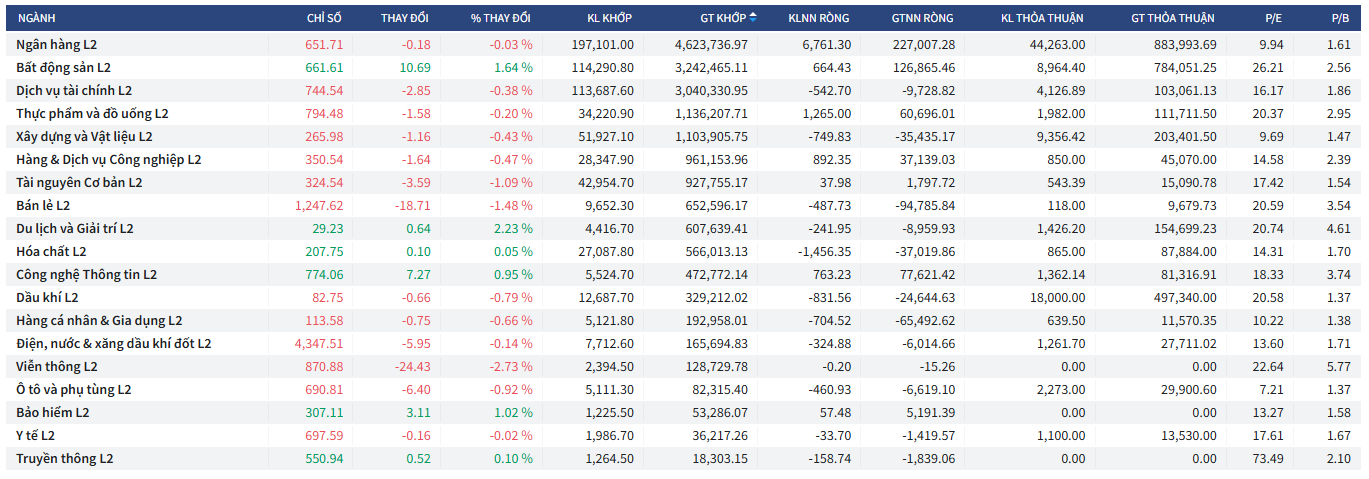1369x479 pixels.
Task: Open Bất động sản L2 sector row
Action: [63, 68]
